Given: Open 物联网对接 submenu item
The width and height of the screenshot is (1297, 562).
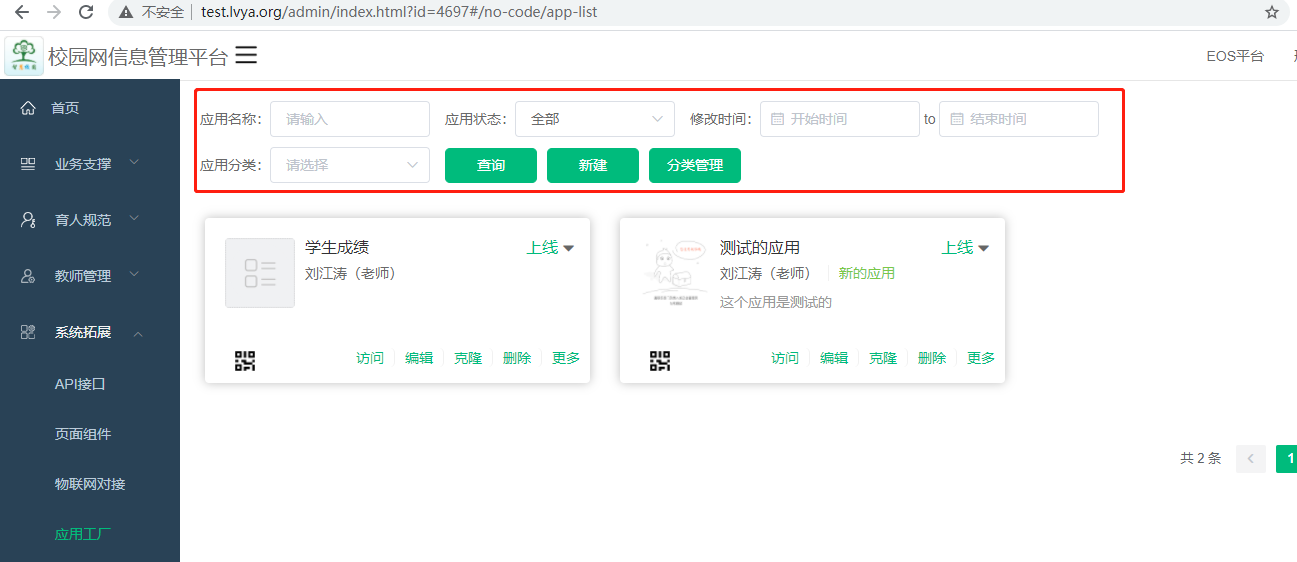Looking at the screenshot, I should [x=90, y=484].
